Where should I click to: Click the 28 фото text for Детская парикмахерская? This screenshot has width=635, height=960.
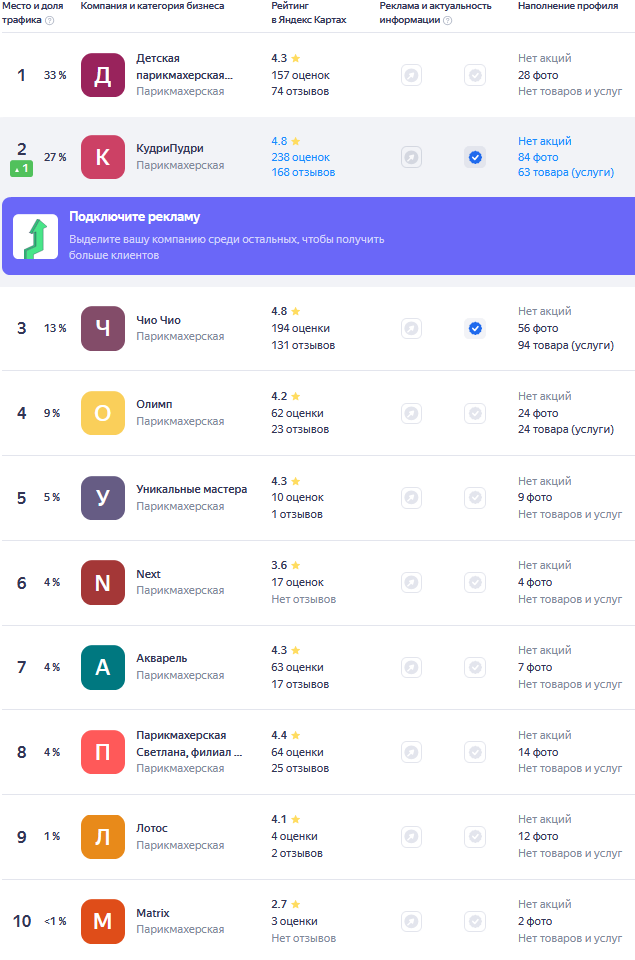click(538, 75)
